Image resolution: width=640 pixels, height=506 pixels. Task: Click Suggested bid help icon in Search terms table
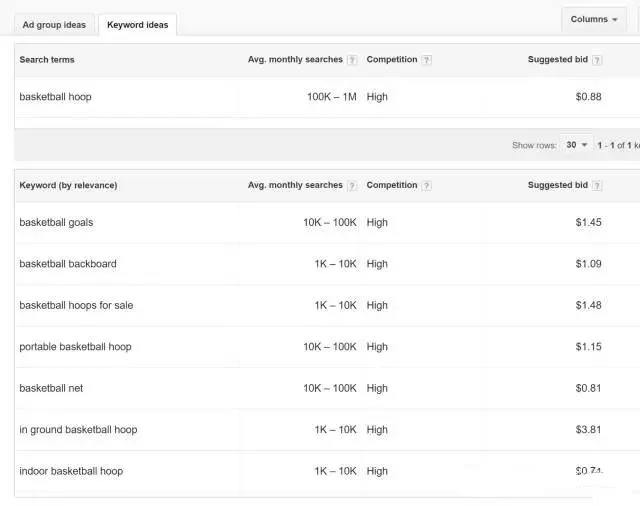click(x=597, y=60)
